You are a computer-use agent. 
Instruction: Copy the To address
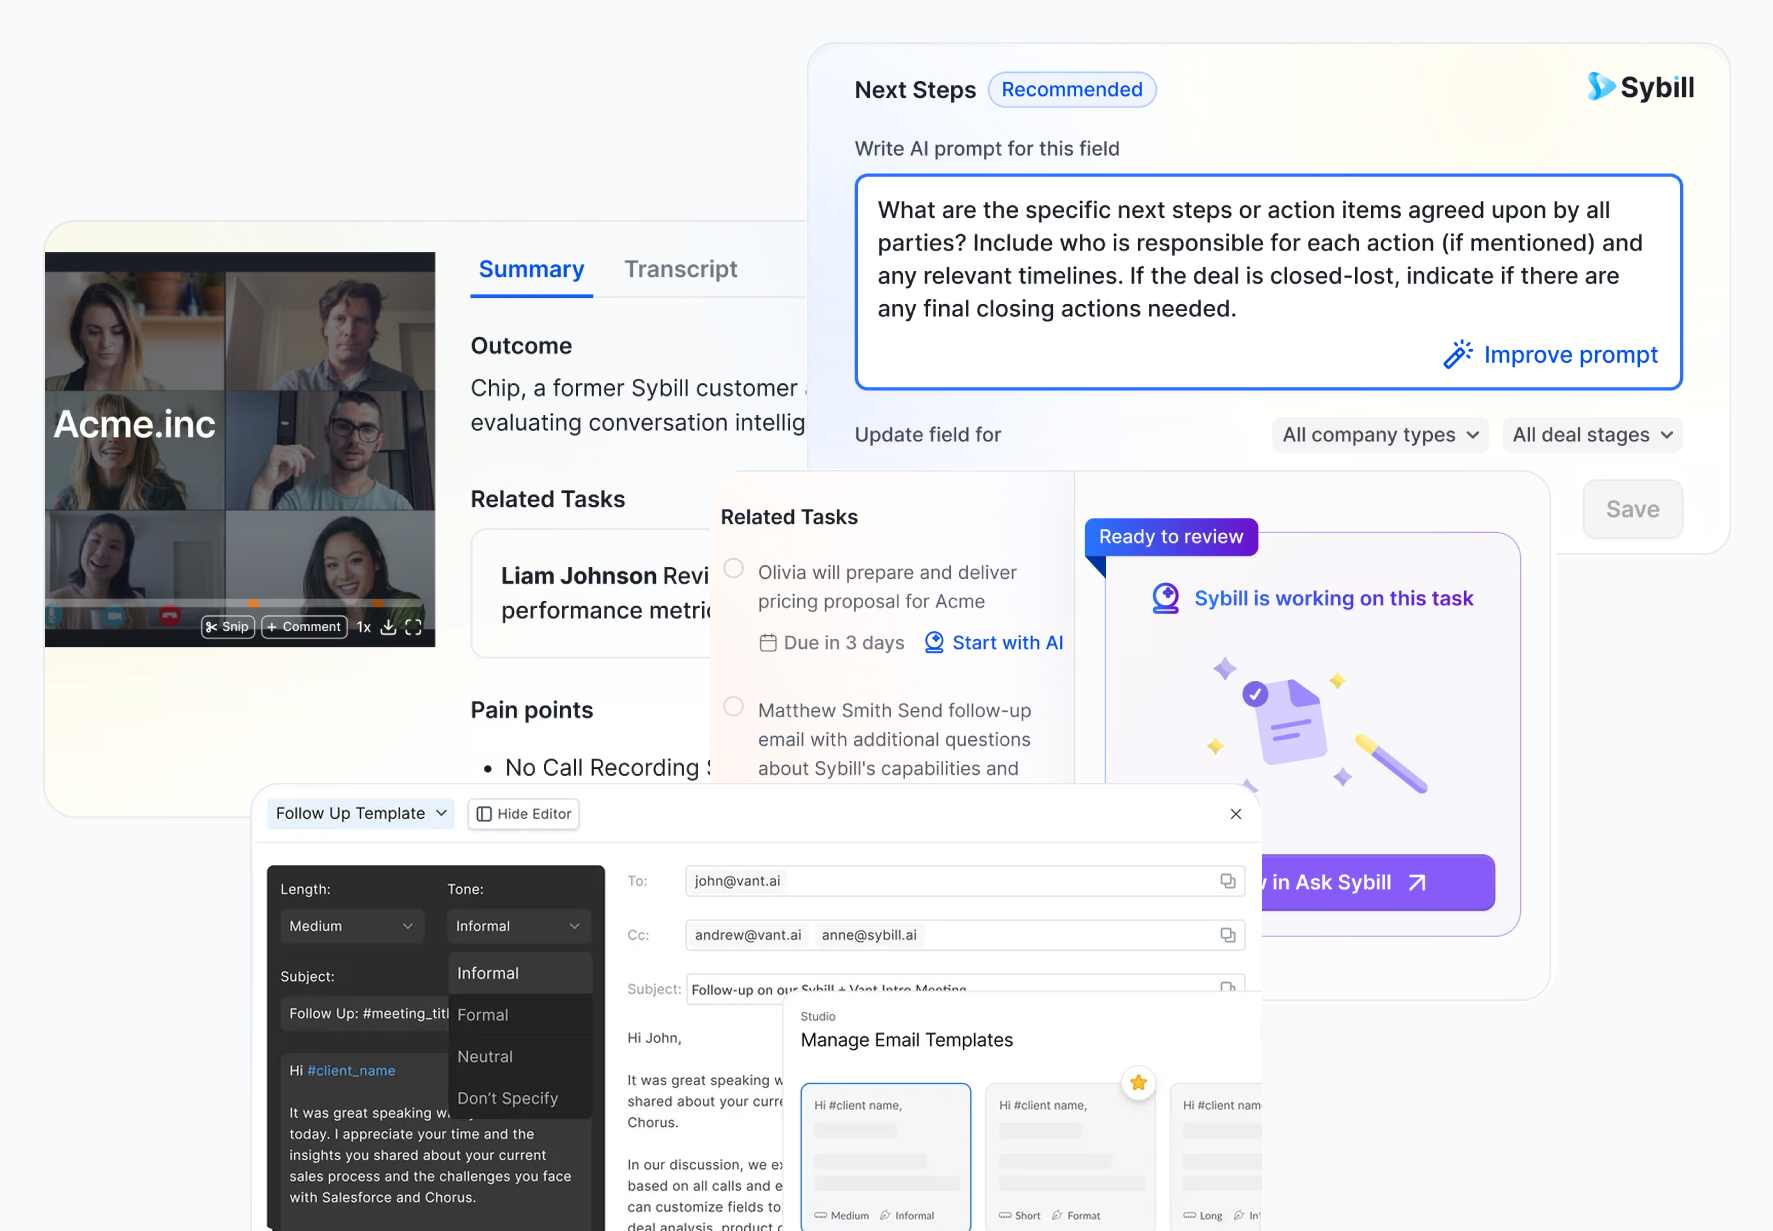pyautogui.click(x=1228, y=881)
